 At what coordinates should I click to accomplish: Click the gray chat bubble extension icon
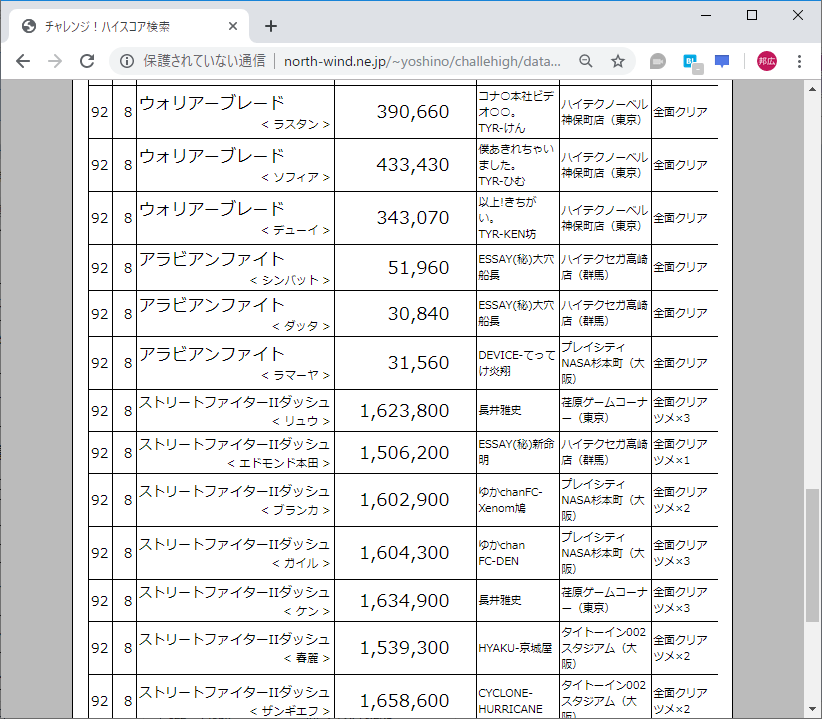click(657, 61)
